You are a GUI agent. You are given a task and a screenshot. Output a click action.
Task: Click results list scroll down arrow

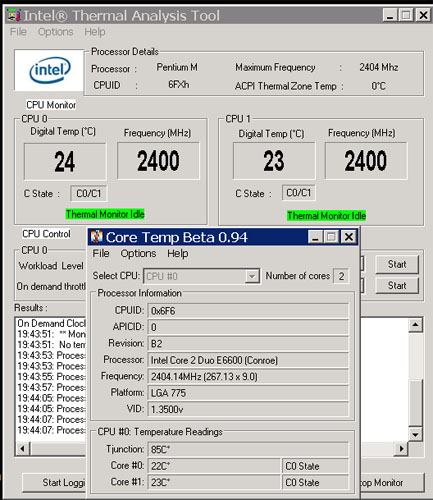coord(415,434)
